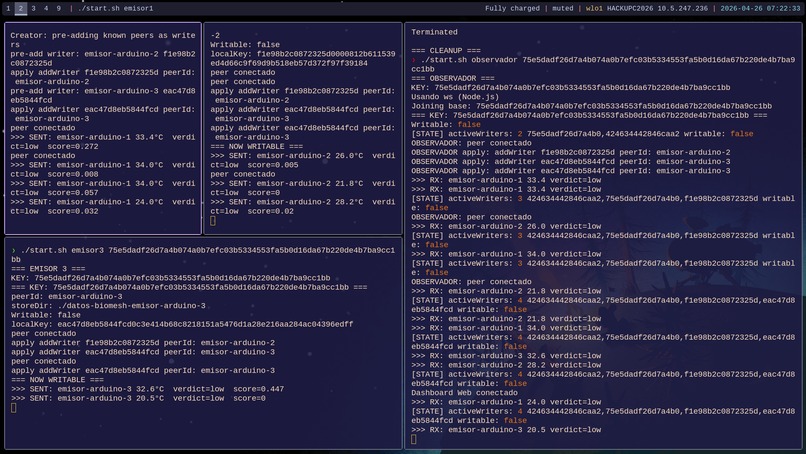Go to workspace 3
Screen dimensions: 806x454
(33, 8)
